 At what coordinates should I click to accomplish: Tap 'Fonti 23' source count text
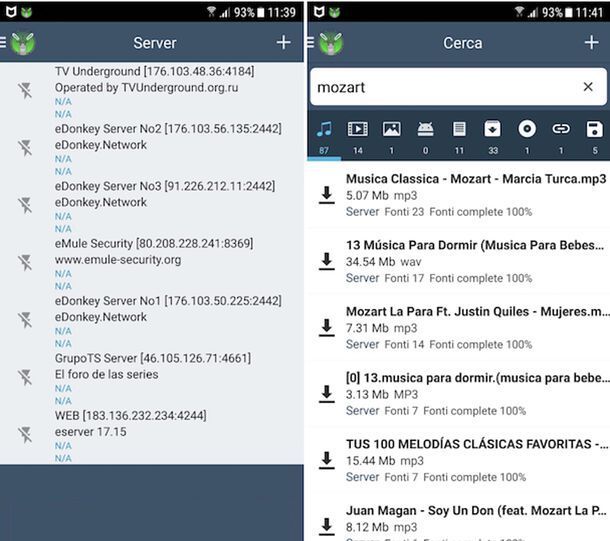click(x=404, y=212)
